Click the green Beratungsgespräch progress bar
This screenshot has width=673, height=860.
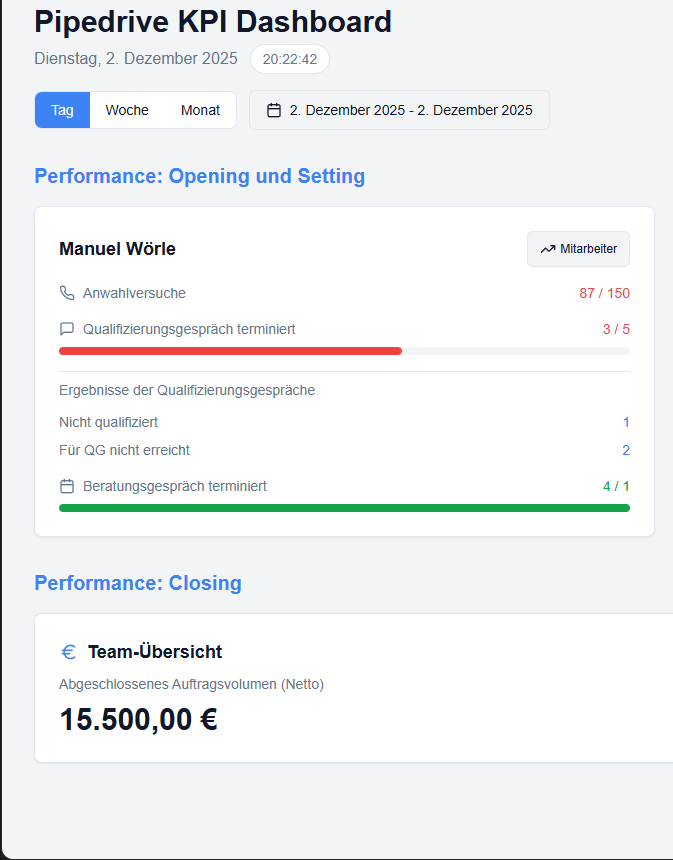pyautogui.click(x=344, y=507)
